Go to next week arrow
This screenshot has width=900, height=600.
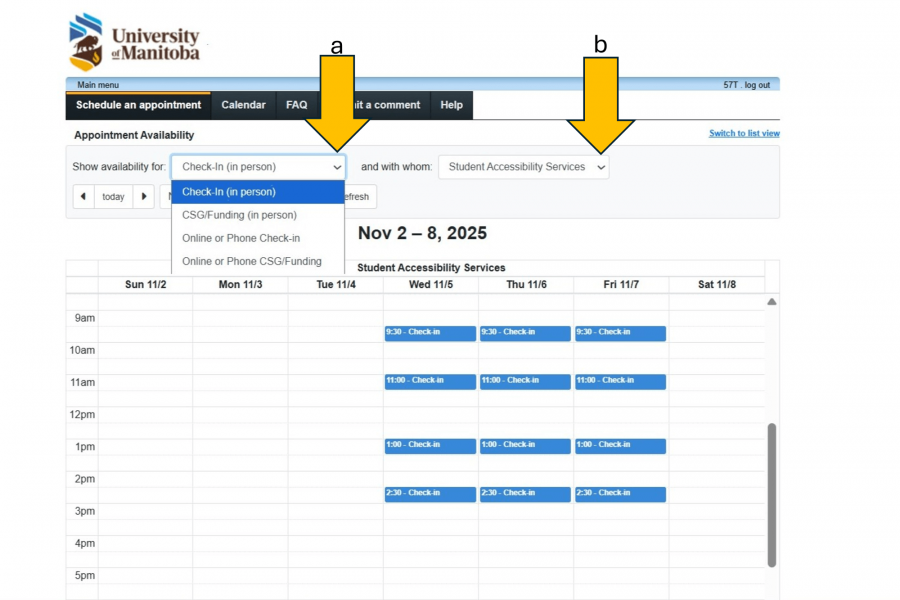[x=145, y=197]
